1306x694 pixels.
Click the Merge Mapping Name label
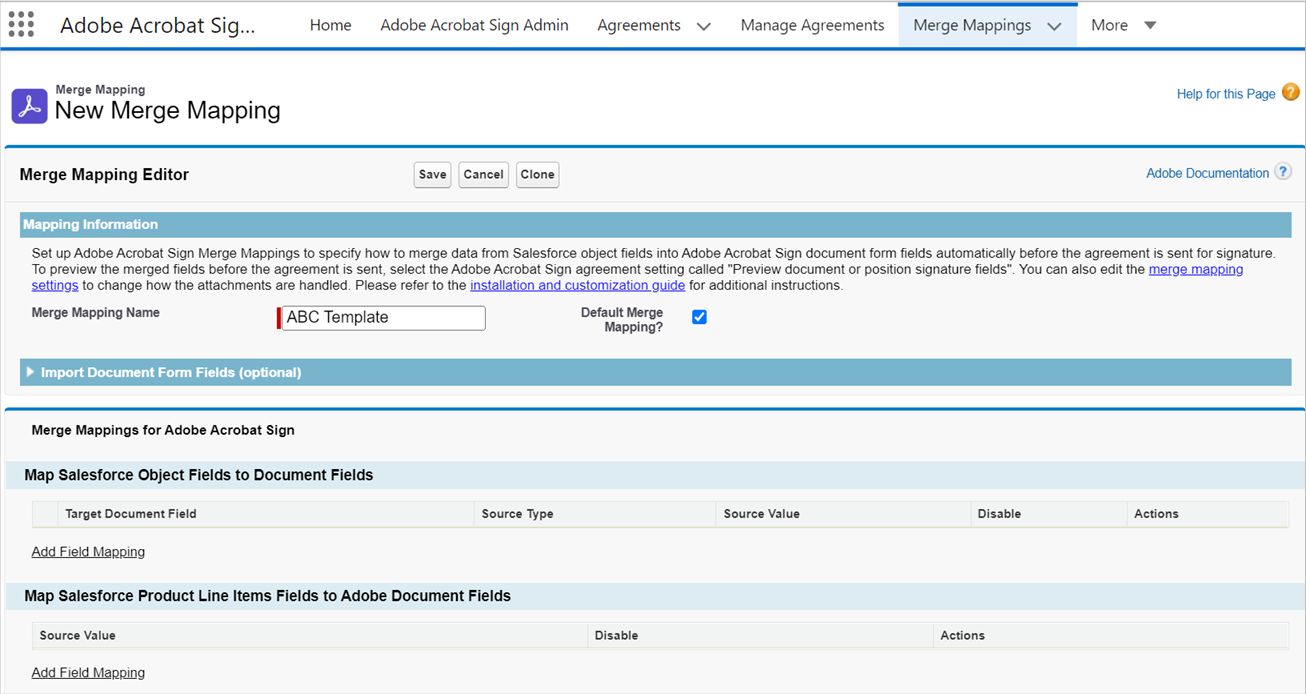pos(95,313)
